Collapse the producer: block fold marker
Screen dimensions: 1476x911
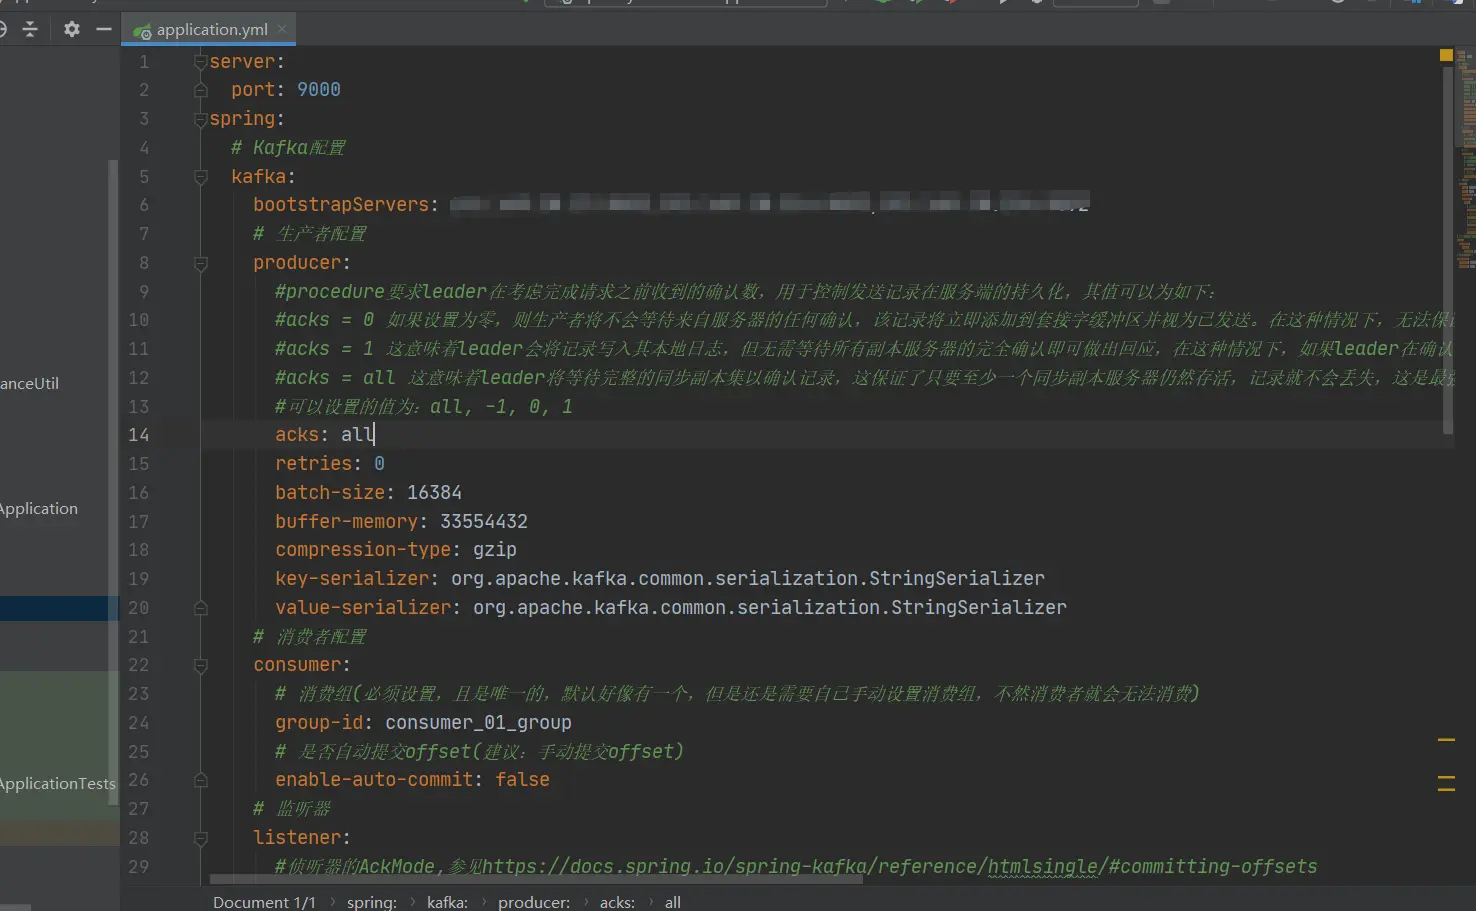point(200,263)
